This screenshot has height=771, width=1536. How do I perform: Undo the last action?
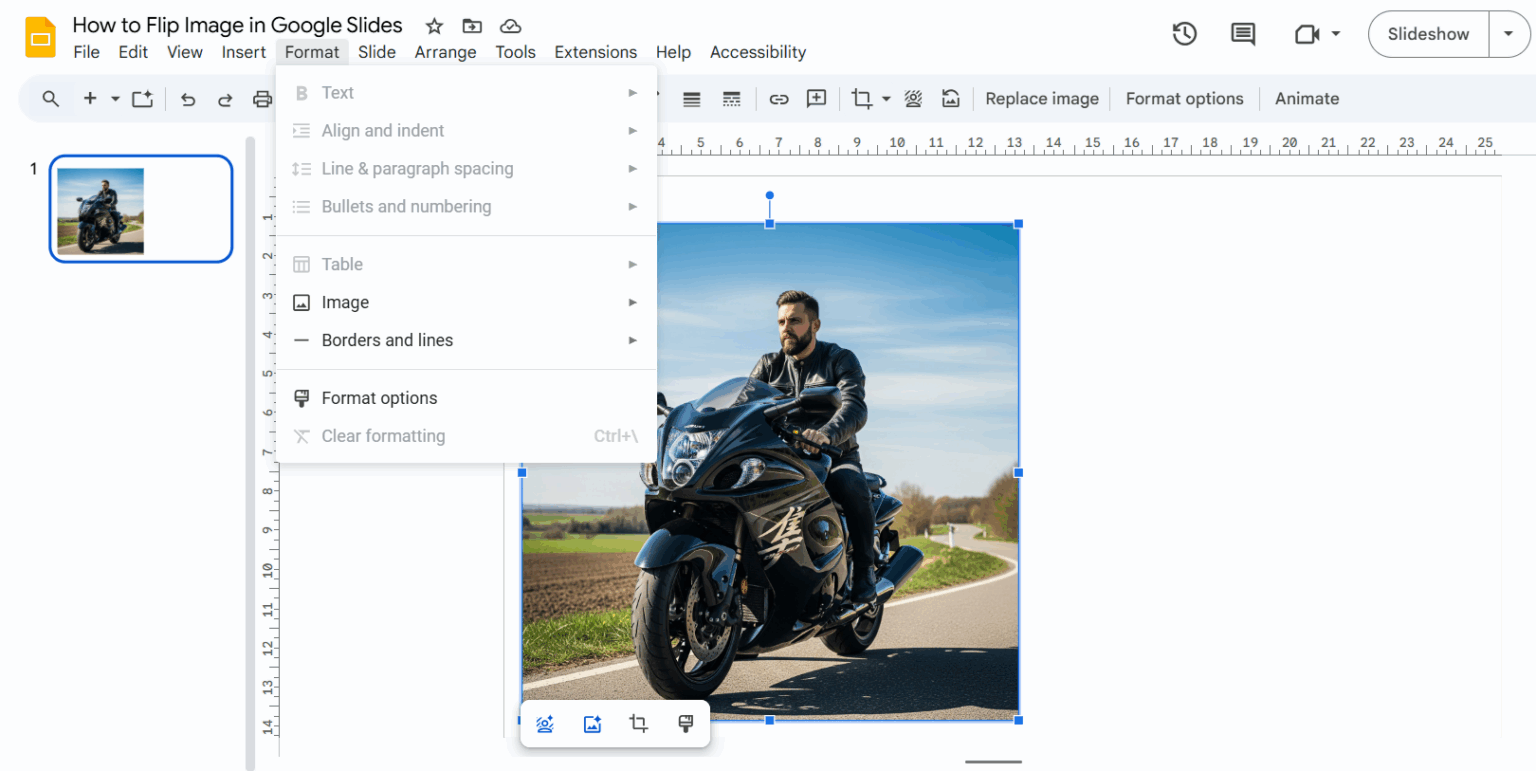[188, 98]
